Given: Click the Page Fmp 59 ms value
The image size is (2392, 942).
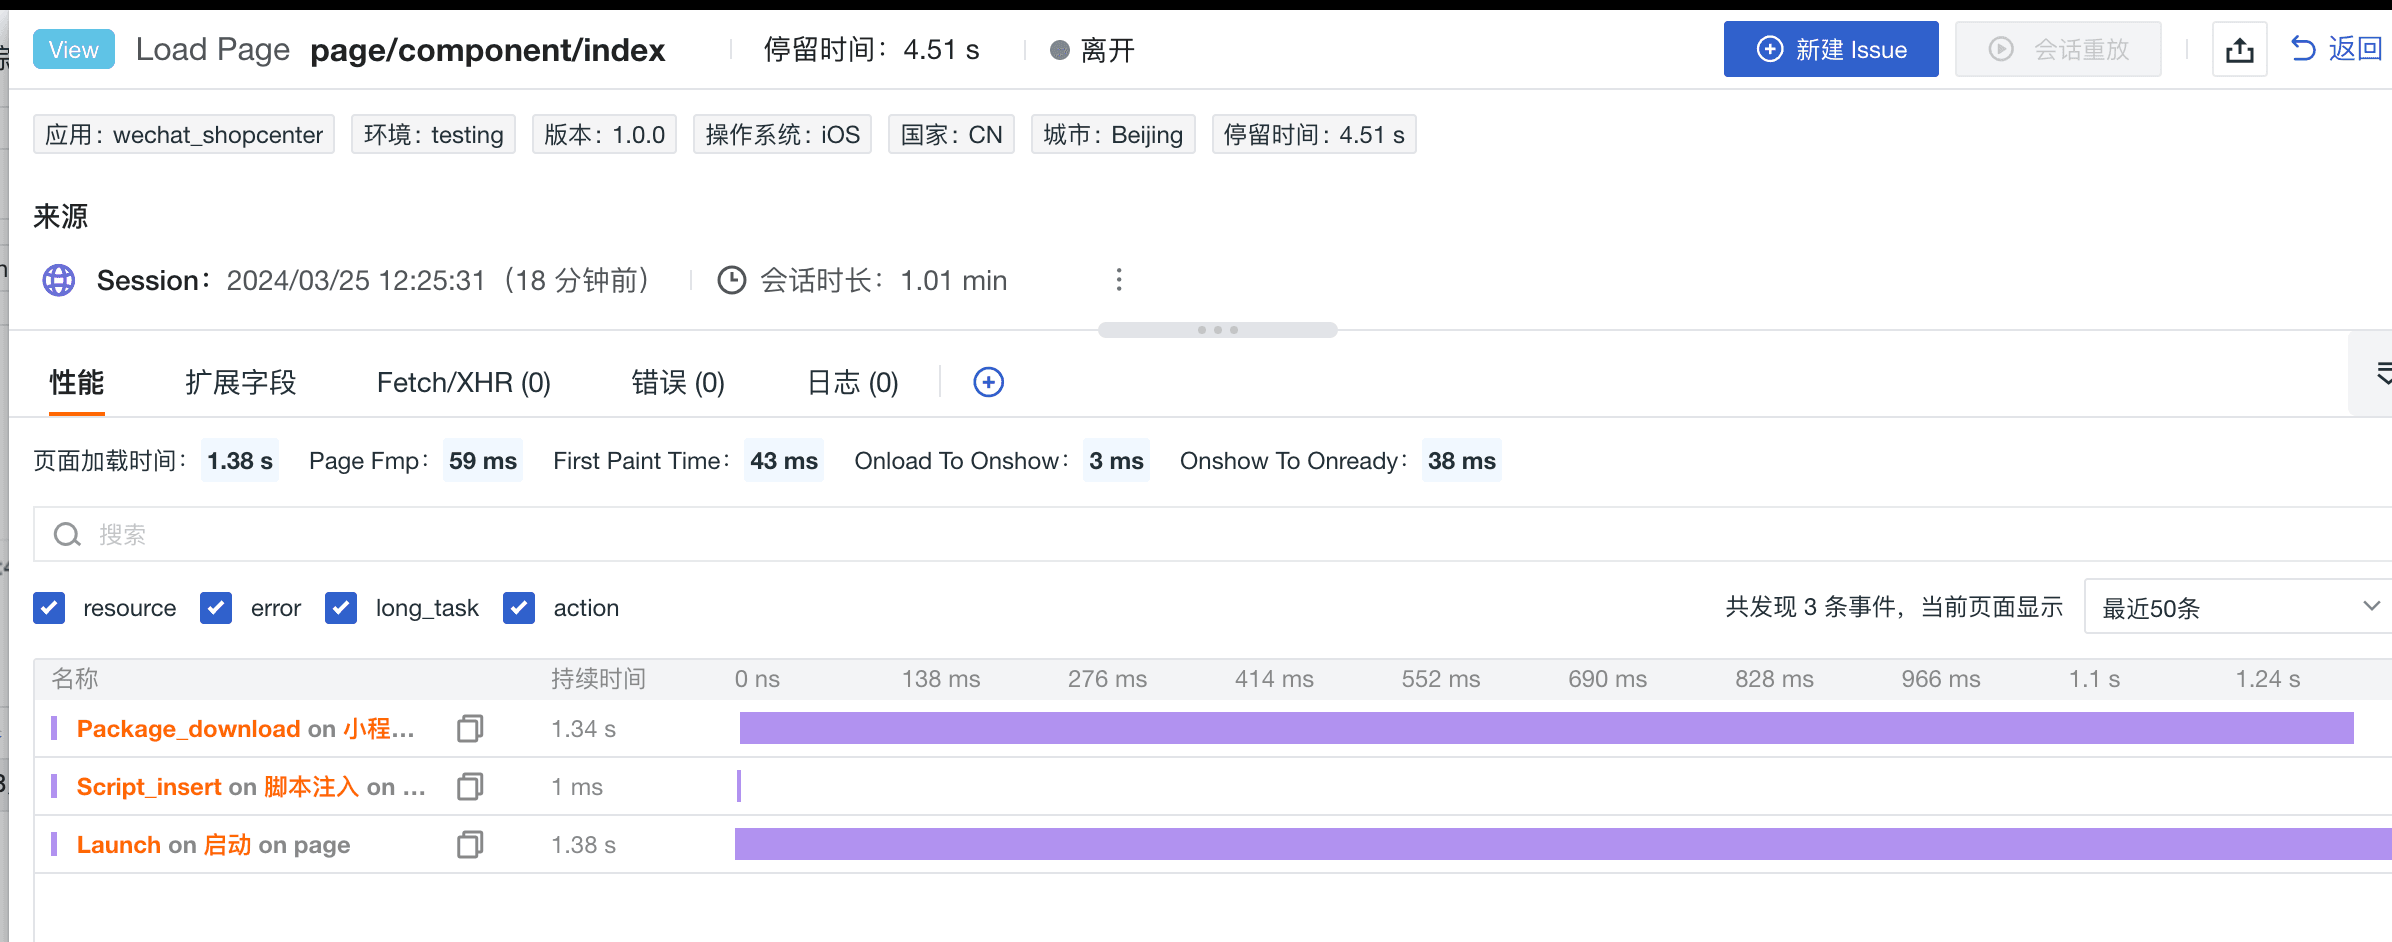Looking at the screenshot, I should coord(483,461).
